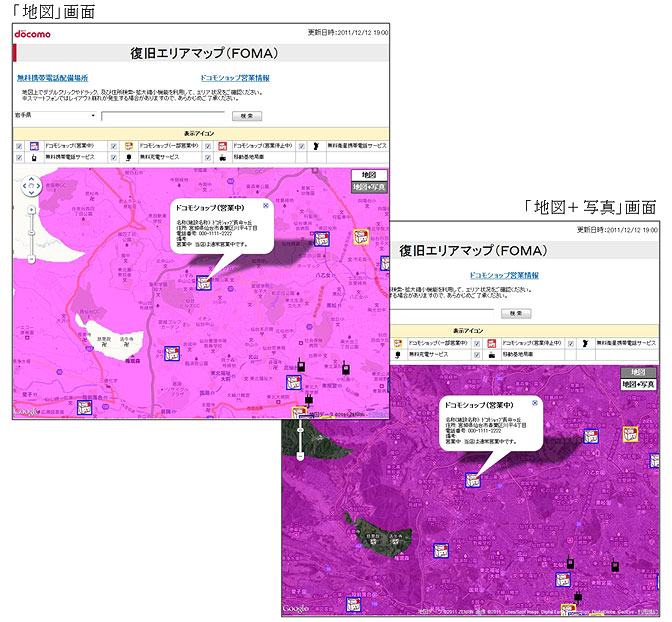Toggle ドコモショップ(営業停止中) checkbox in map screen
The height and width of the screenshot is (622, 672).
coord(208,146)
